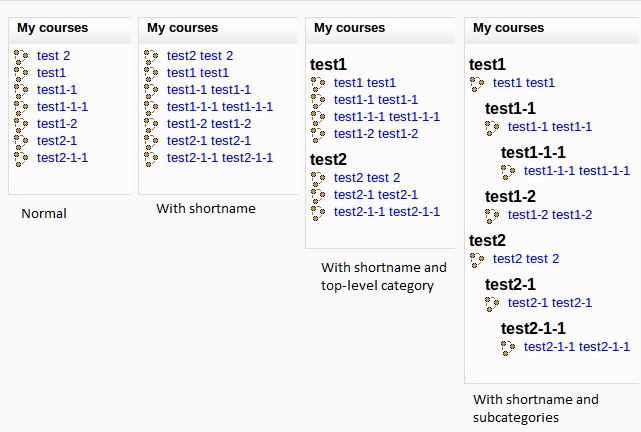
Task: Select 'test2' category heading in subcategories block
Action: (487, 240)
